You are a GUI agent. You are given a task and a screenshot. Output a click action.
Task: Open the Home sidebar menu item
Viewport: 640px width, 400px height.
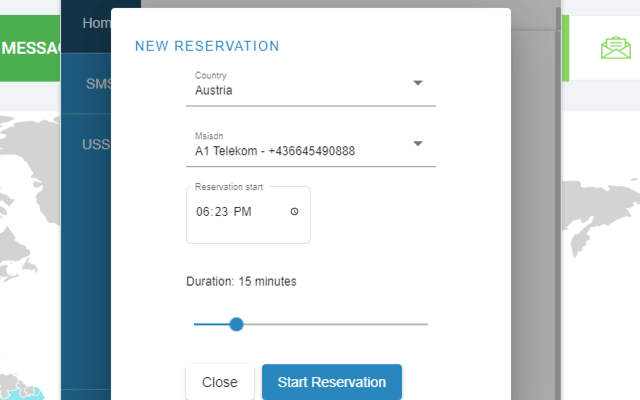[96, 23]
